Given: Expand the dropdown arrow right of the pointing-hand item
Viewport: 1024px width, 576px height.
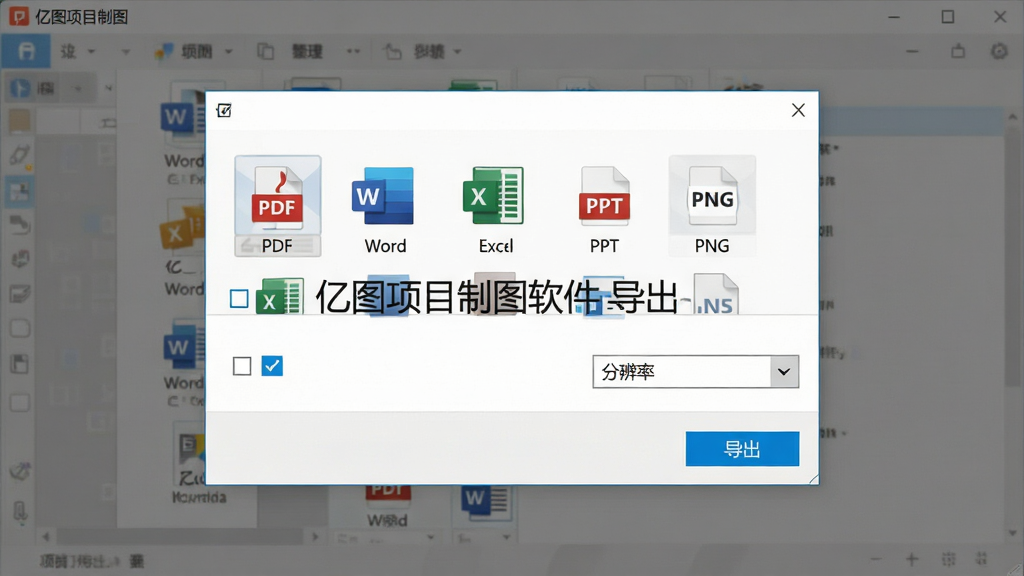Looking at the screenshot, I should coord(457,51).
